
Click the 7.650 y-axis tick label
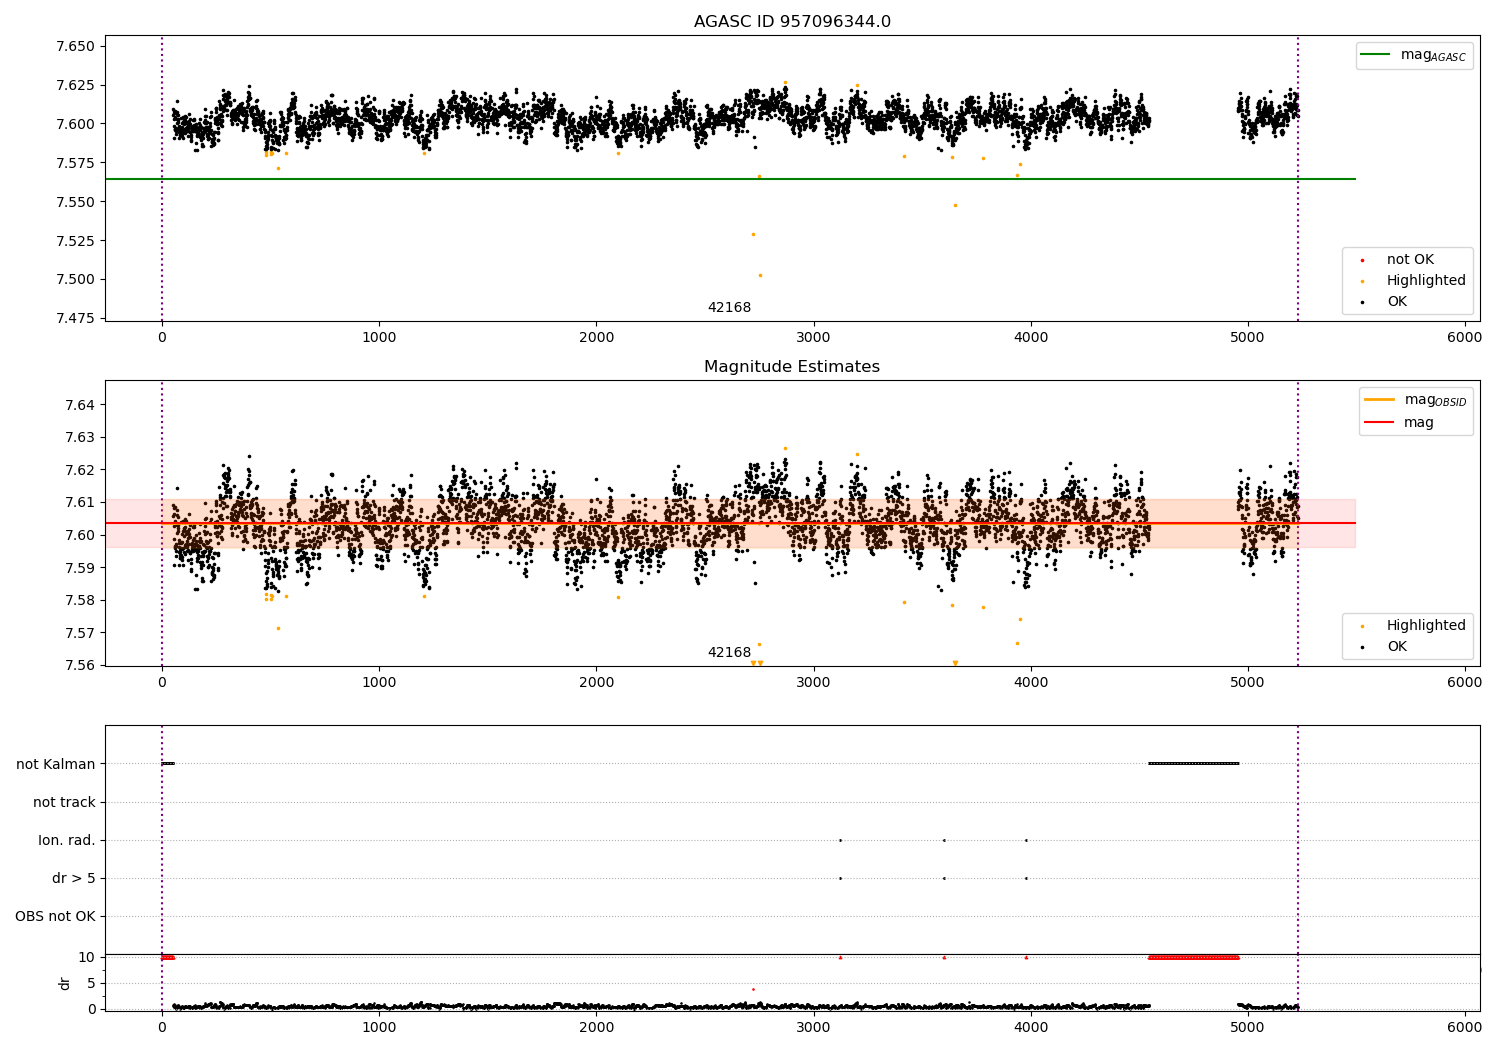click(75, 46)
